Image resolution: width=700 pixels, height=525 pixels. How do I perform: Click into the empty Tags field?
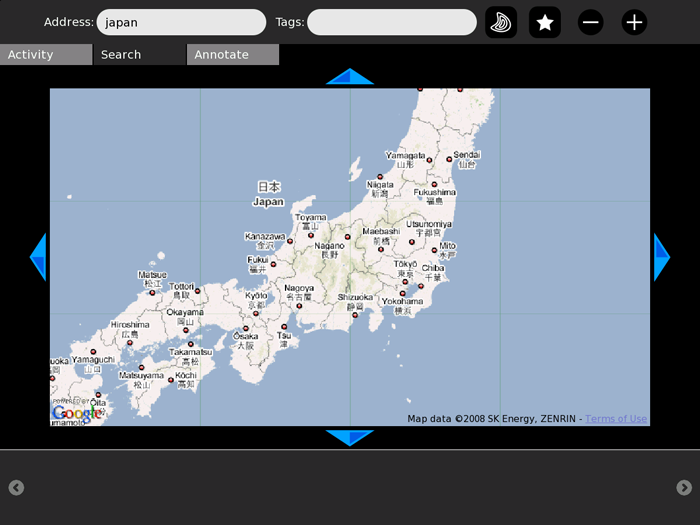pyautogui.click(x=391, y=22)
